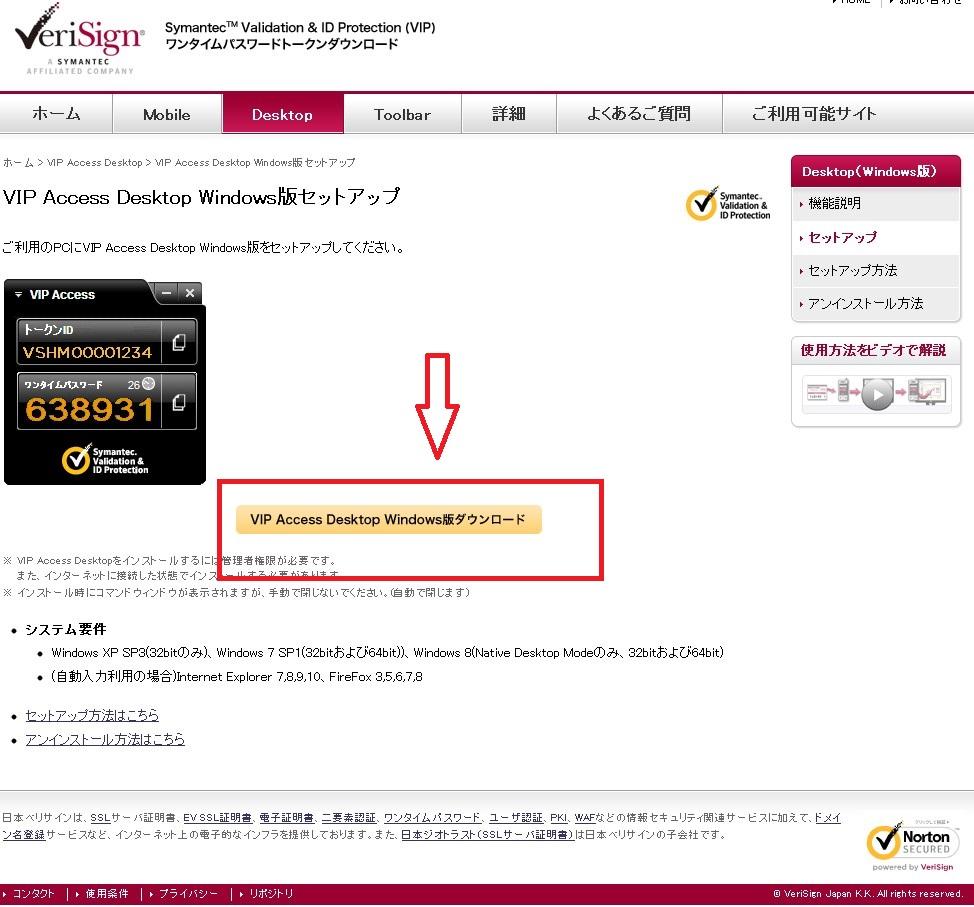Open the よくあるご質問 tab

639,114
